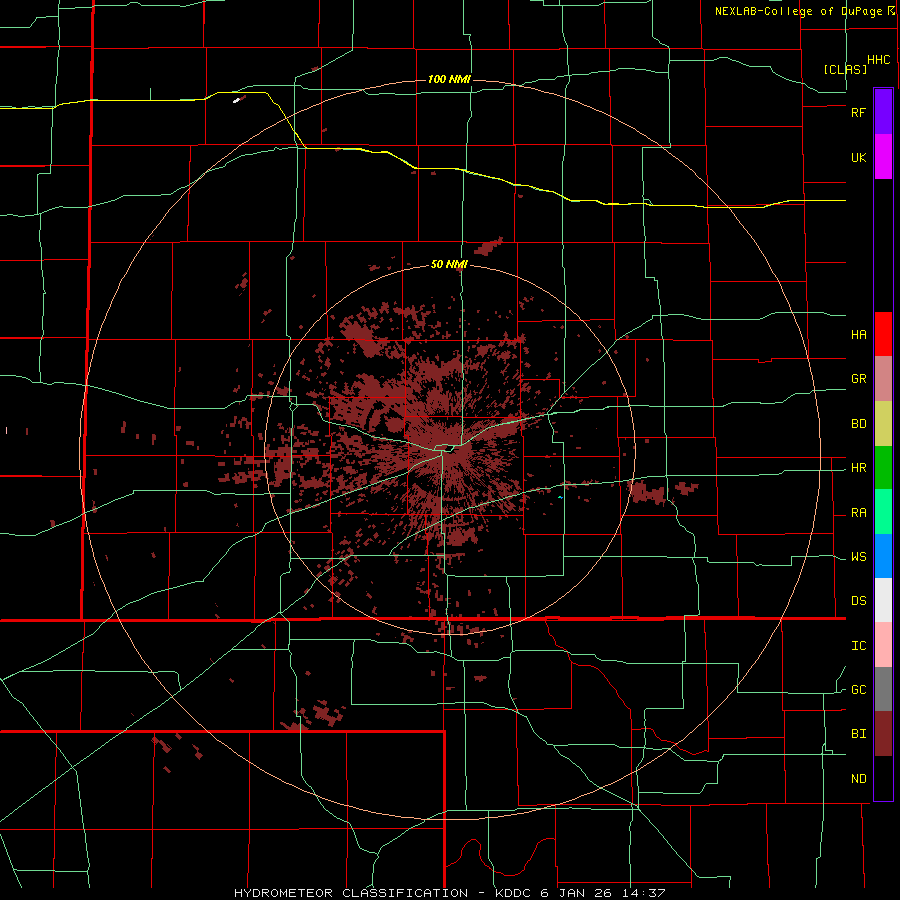Click the WS legend label

click(x=859, y=557)
